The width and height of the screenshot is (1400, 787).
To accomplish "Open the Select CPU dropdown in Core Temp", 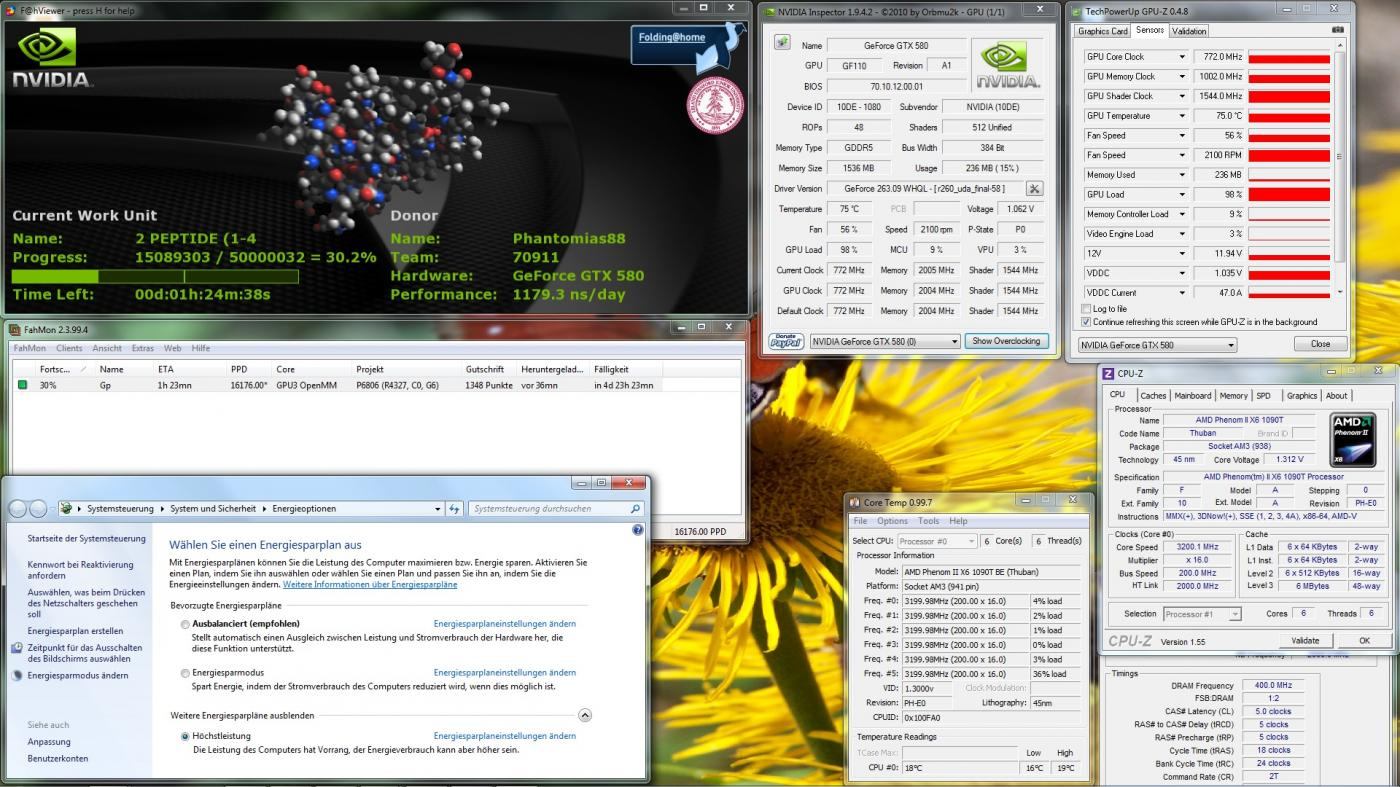I will click(936, 540).
